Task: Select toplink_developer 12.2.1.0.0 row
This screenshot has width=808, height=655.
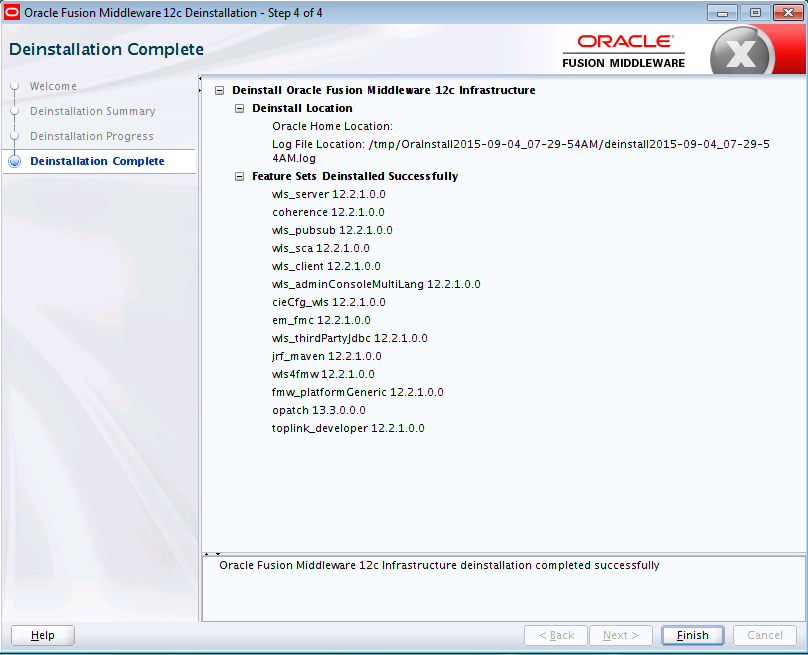Action: [x=348, y=429]
